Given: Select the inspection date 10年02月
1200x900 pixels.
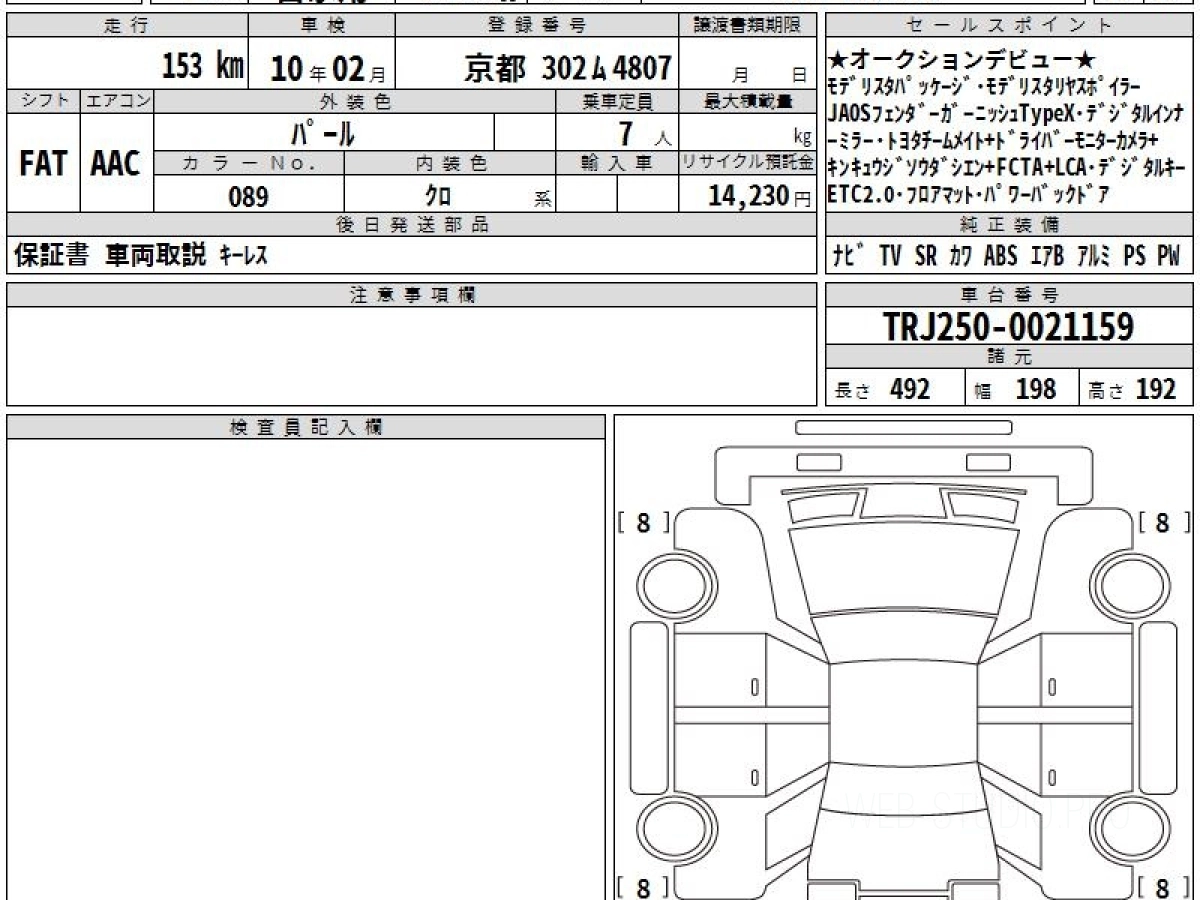Looking at the screenshot, I should pyautogui.click(x=328, y=70).
